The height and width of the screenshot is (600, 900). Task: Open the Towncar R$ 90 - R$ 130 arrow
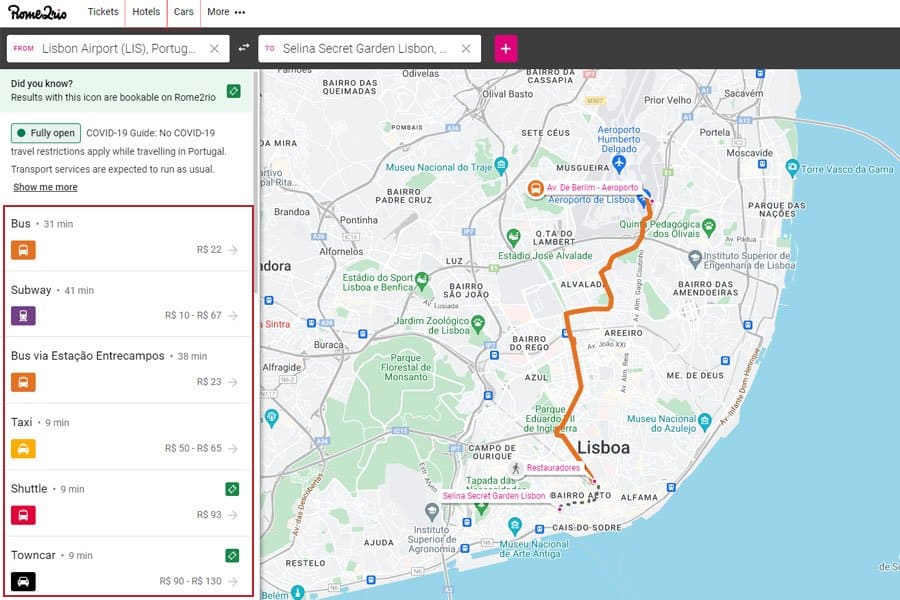click(x=232, y=581)
